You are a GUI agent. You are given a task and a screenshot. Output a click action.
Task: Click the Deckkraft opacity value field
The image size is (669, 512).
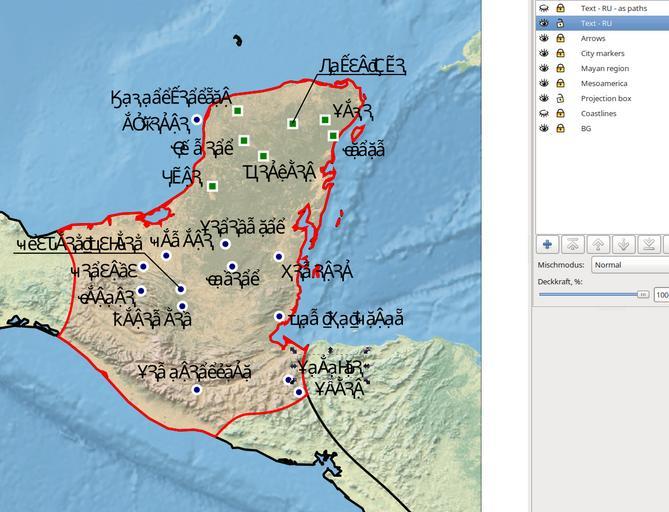(661, 295)
